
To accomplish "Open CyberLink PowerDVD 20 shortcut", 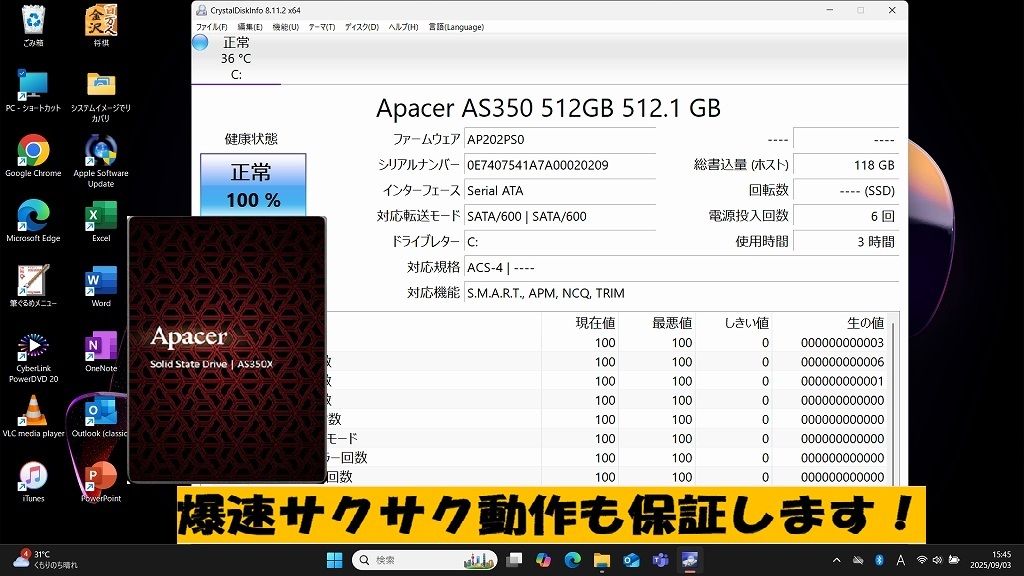I will [x=33, y=357].
